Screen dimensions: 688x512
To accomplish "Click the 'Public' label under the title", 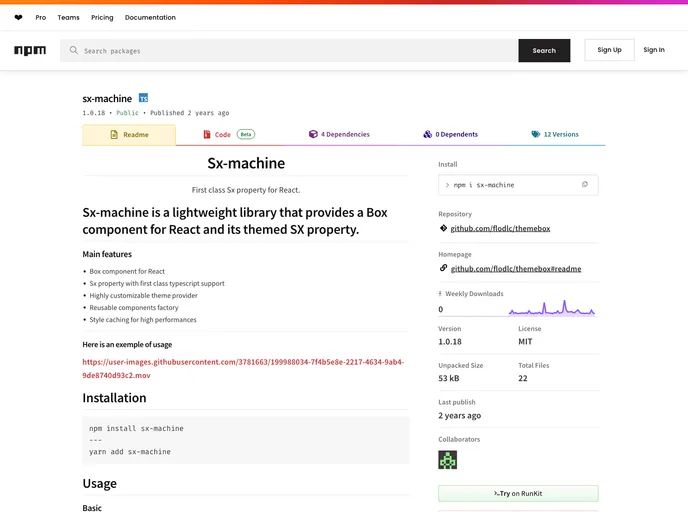I will pyautogui.click(x=127, y=113).
